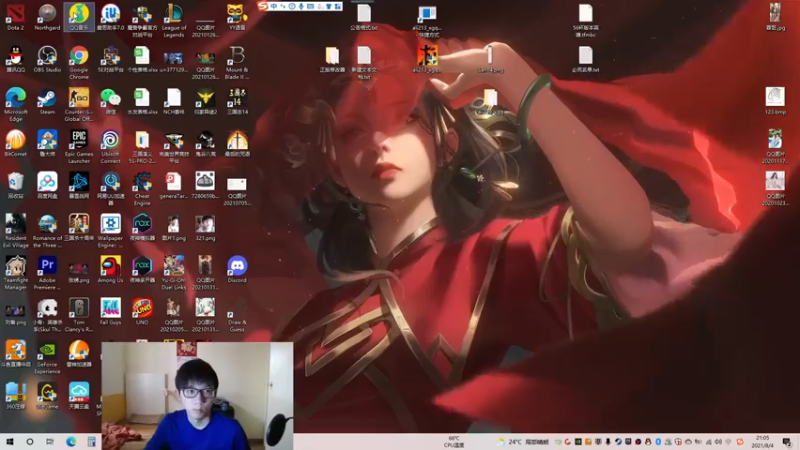Open the Romance of the Three Kingdoms shortcut
Screen dimensions: 800x450
point(47,231)
